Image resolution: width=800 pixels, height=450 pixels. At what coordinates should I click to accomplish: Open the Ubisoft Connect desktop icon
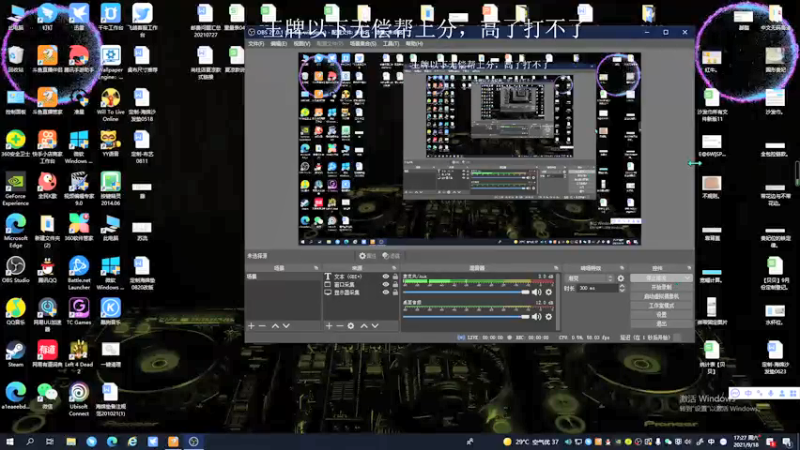[79, 399]
